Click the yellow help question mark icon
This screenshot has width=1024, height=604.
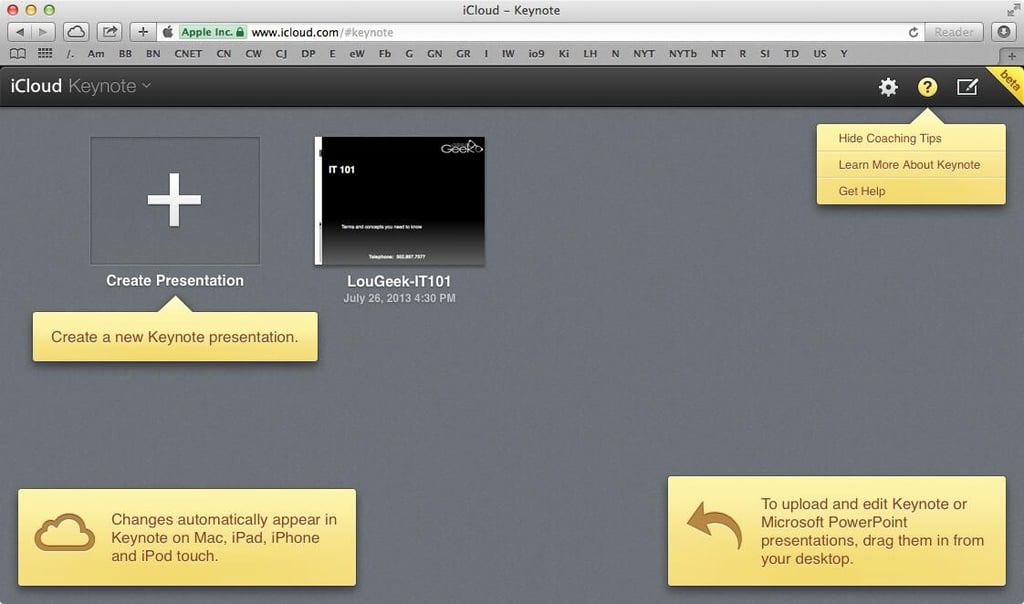tap(927, 87)
